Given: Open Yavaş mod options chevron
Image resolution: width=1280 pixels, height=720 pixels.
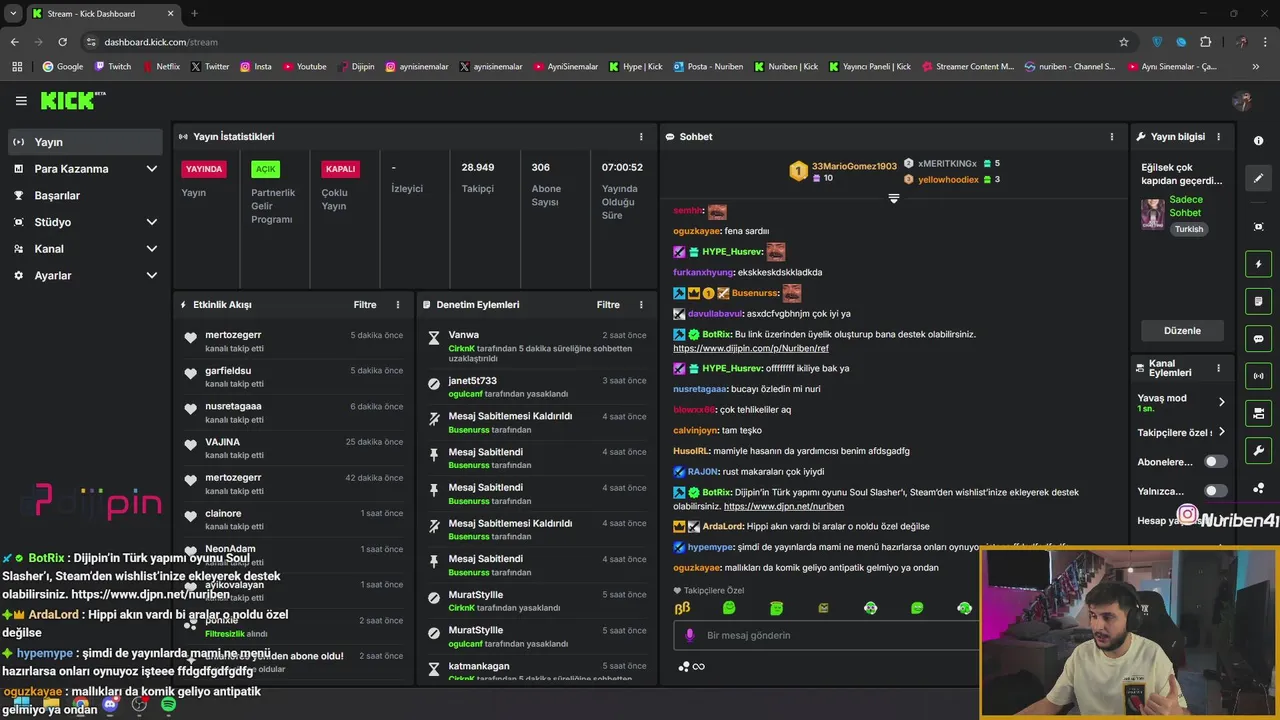Looking at the screenshot, I should [1221, 402].
